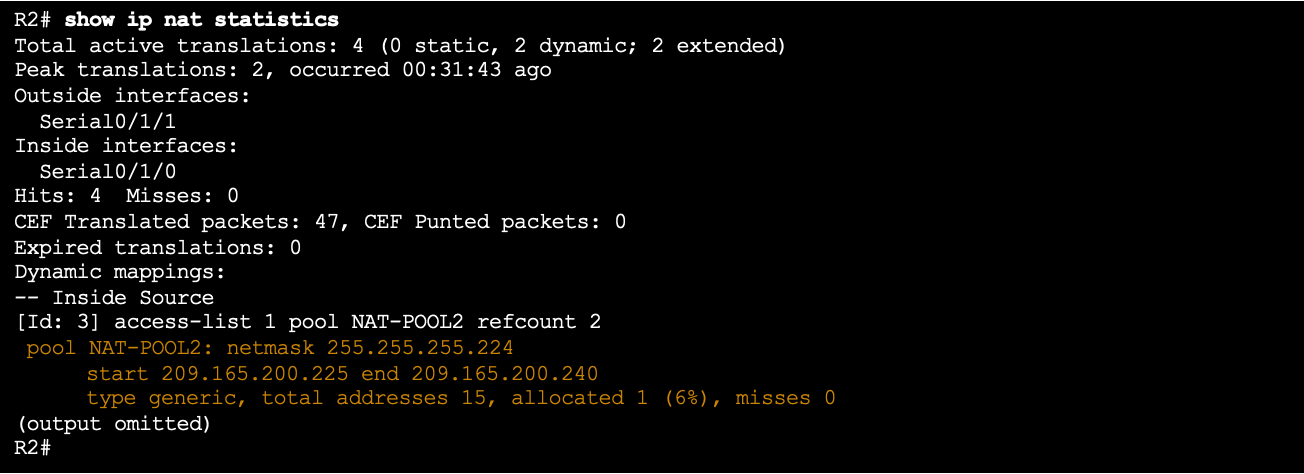Select the 'Total active translations: 4' line
This screenshot has height=474, width=1304.
pyautogui.click(x=400, y=46)
